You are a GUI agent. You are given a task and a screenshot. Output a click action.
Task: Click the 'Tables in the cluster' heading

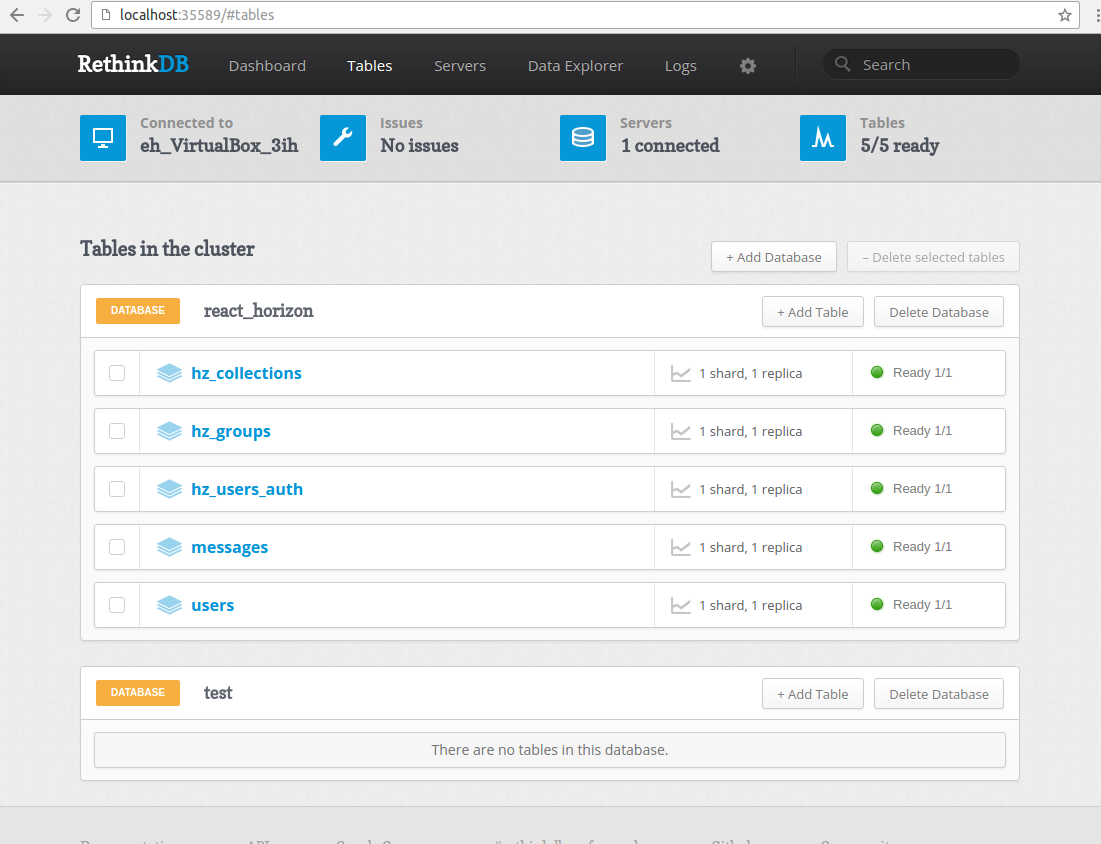[x=167, y=249]
